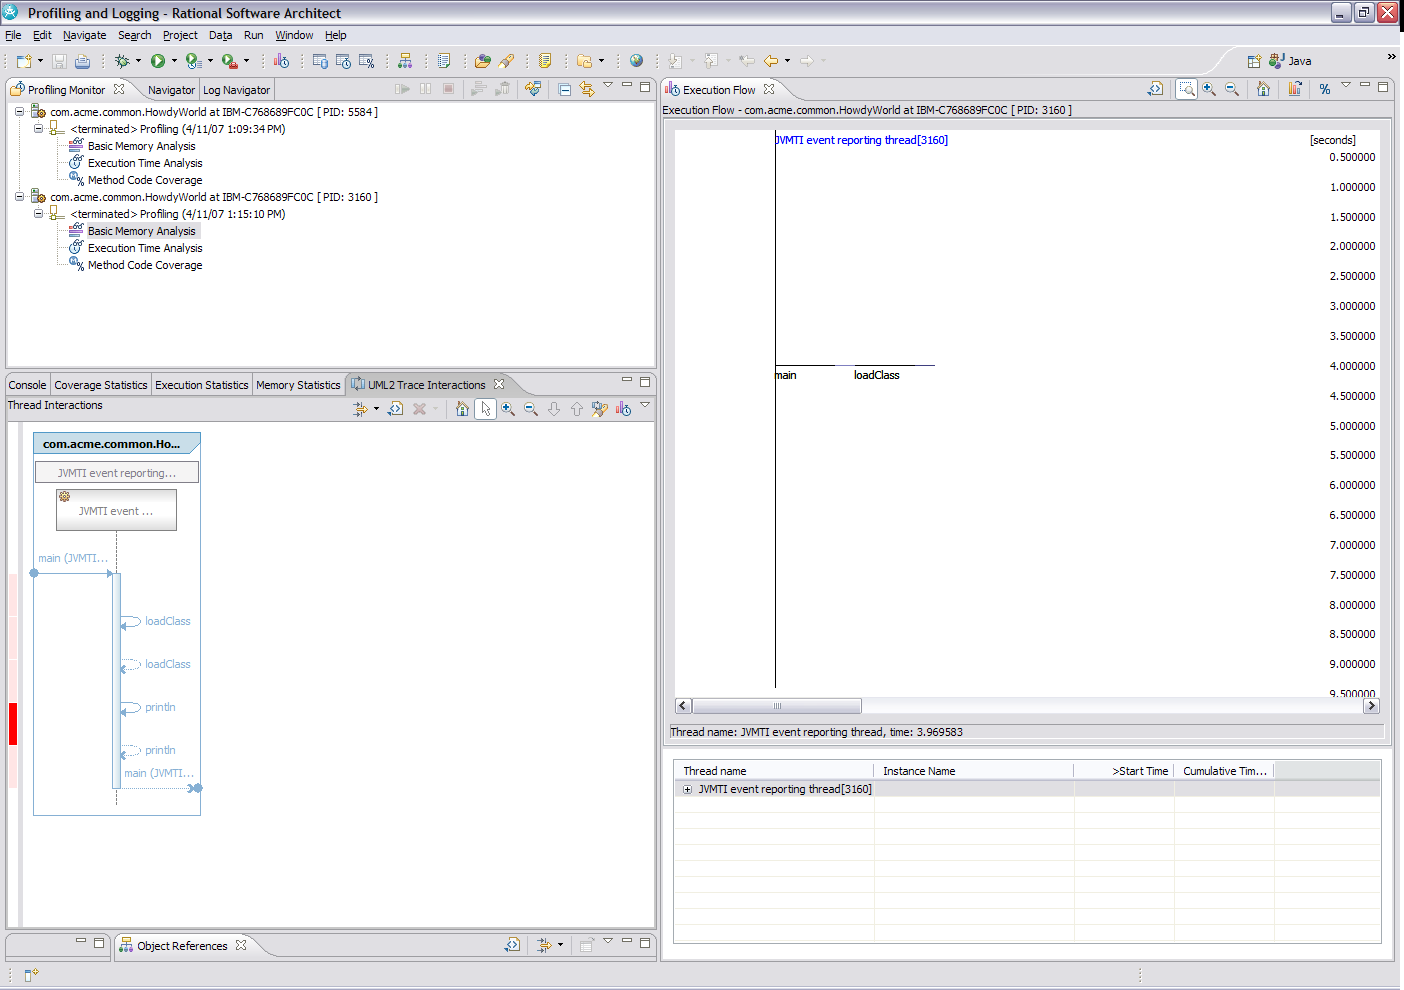Open the Window menu
Viewport: 1404px width, 990px height.
[294, 35]
